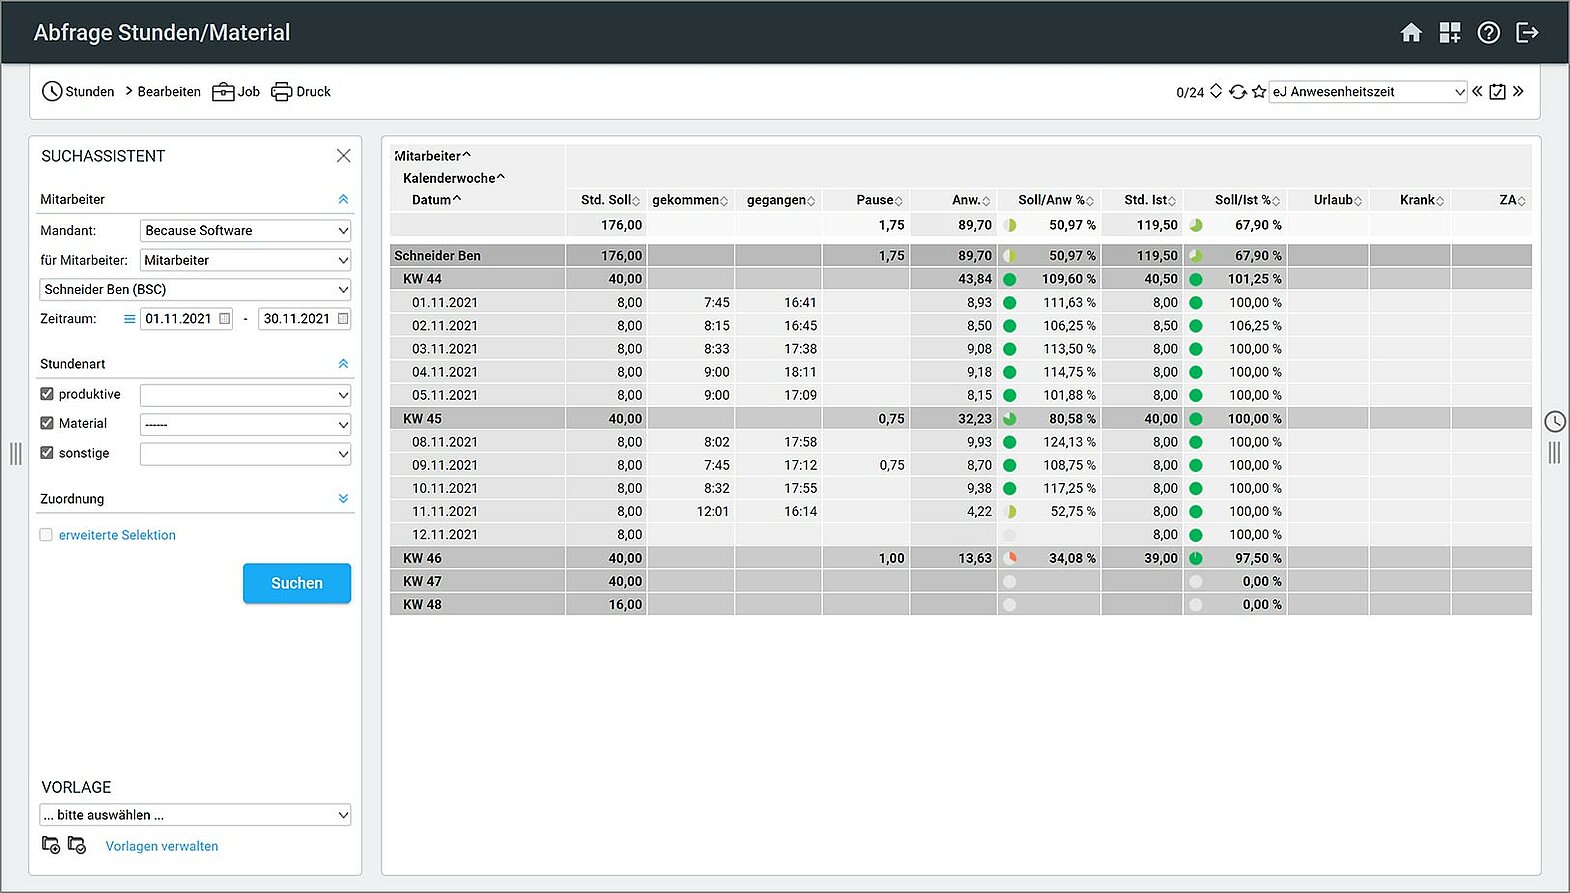The height and width of the screenshot is (893, 1570).
Task: Click the star favorite icon
Action: click(1259, 92)
